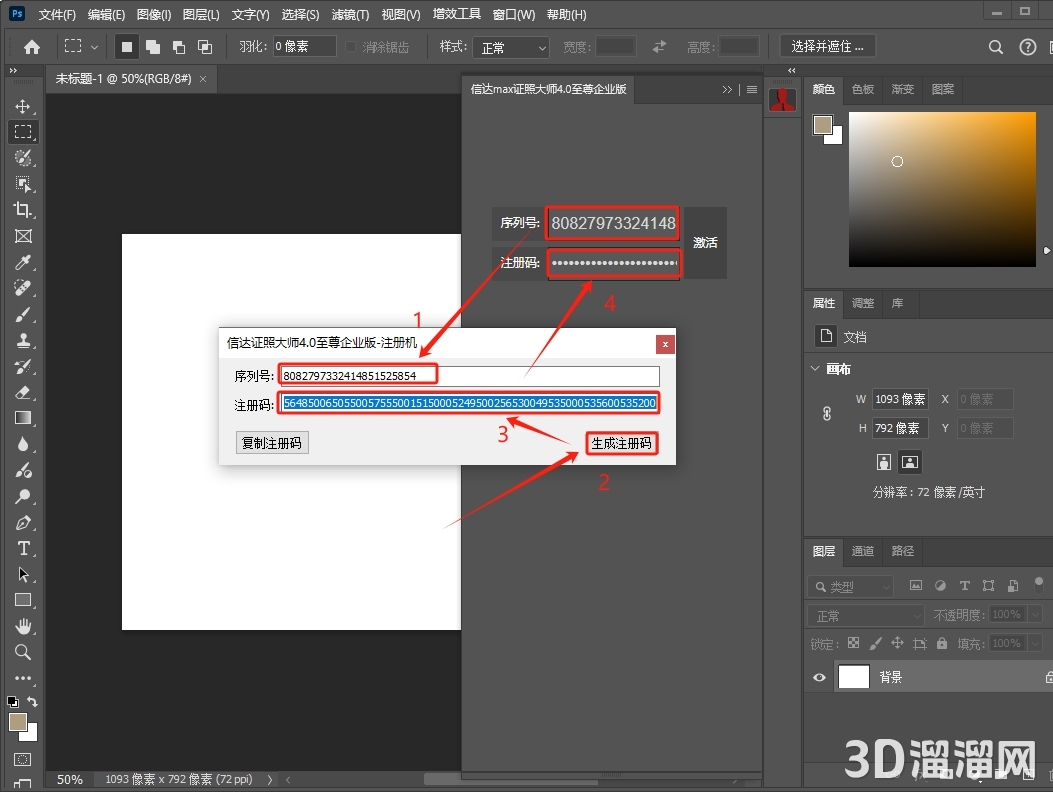Open the layer filter 类型 dropdown
Image resolution: width=1053 pixels, height=792 pixels.
852,587
